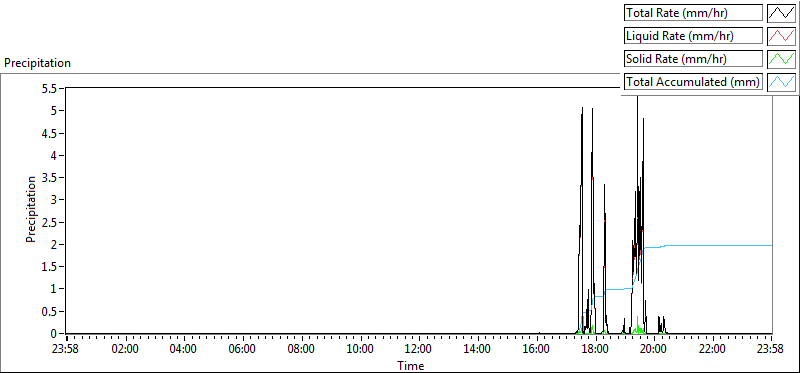Click the Precipitation graph caption above the plot
The height and width of the screenshot is (373, 800).
37,63
